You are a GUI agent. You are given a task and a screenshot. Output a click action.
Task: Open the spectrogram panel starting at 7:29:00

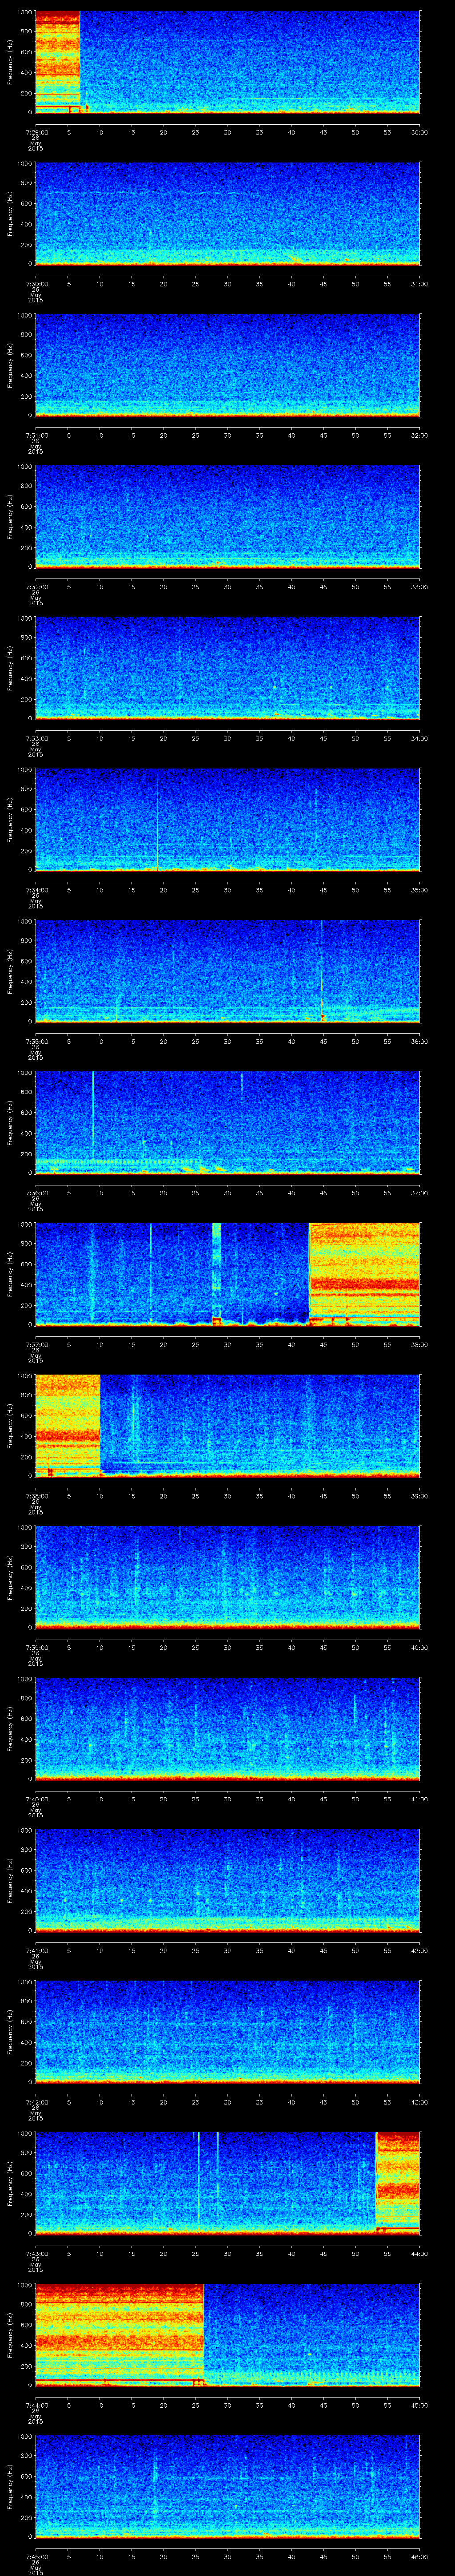click(x=227, y=62)
